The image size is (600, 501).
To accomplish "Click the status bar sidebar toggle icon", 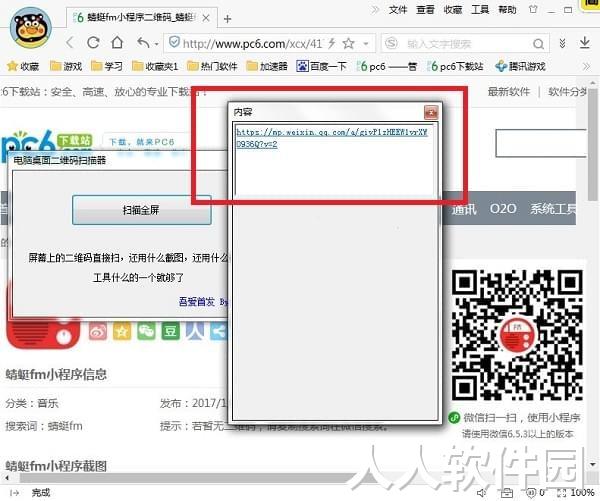I will [14, 493].
